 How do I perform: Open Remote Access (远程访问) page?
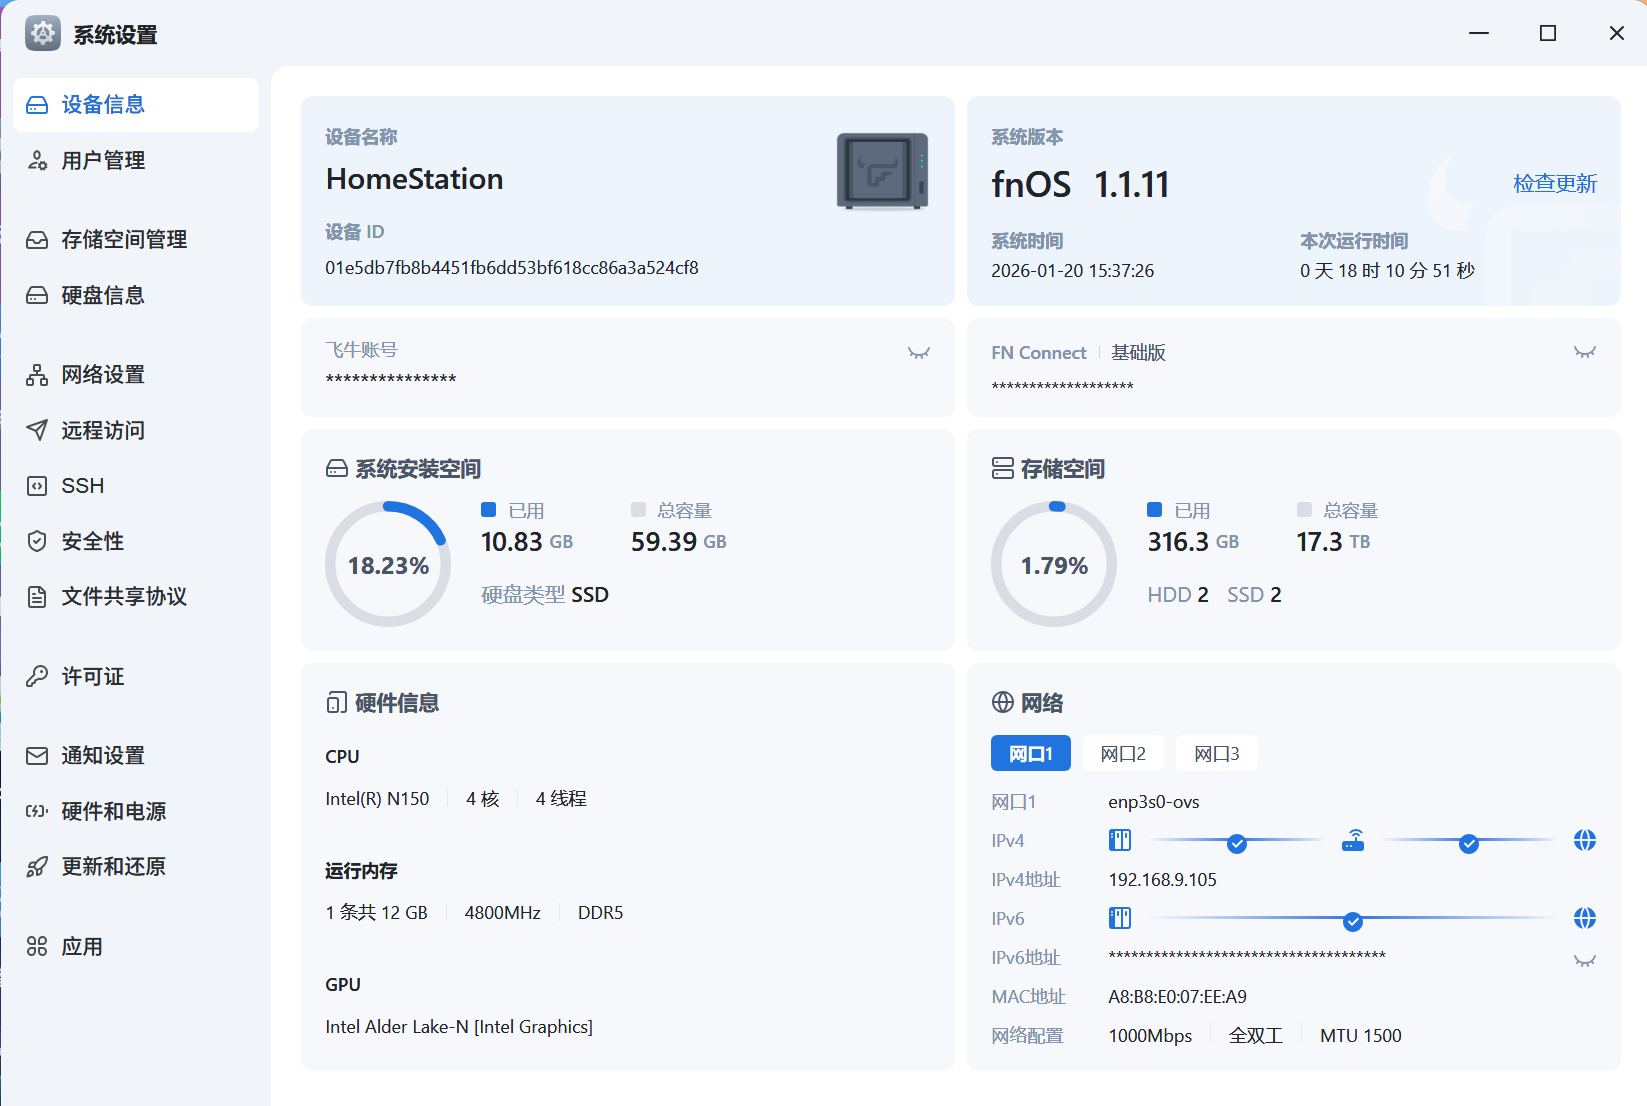point(102,431)
